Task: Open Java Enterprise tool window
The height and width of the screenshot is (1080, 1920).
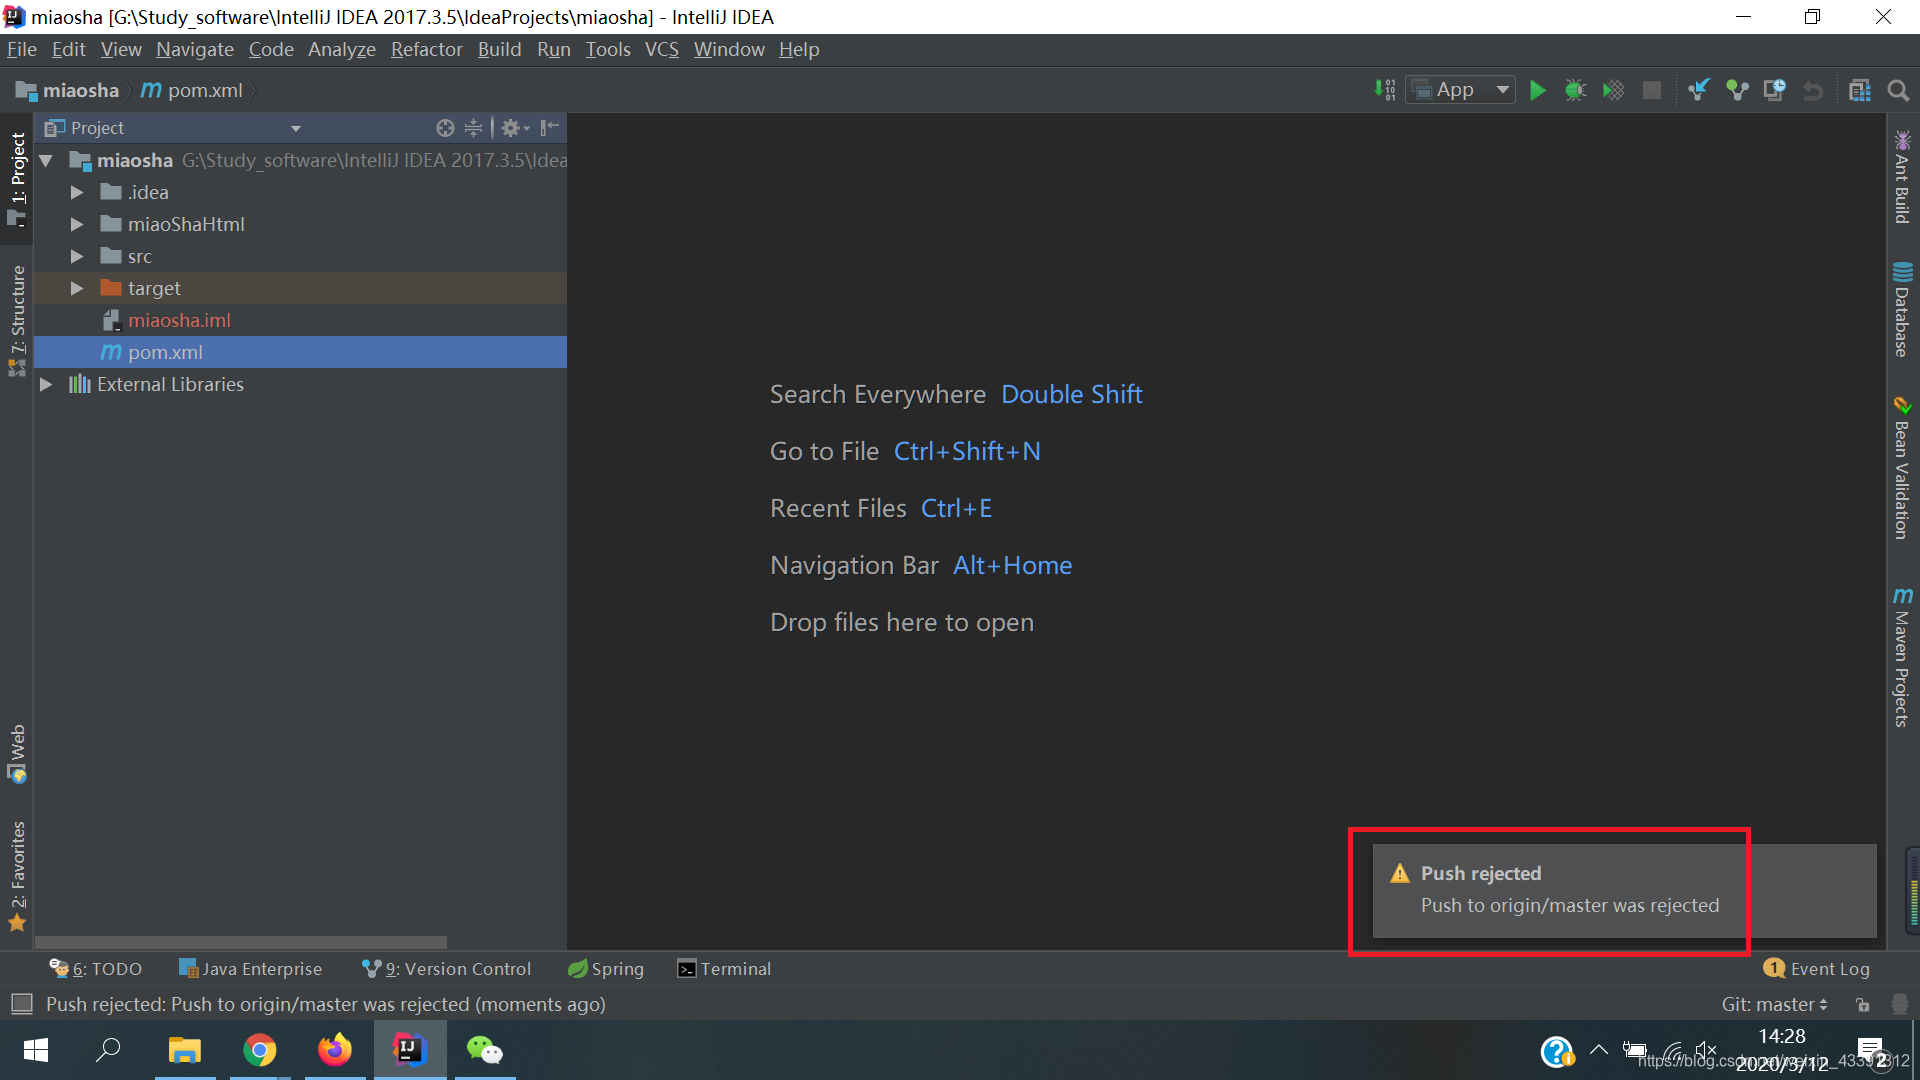Action: tap(250, 968)
